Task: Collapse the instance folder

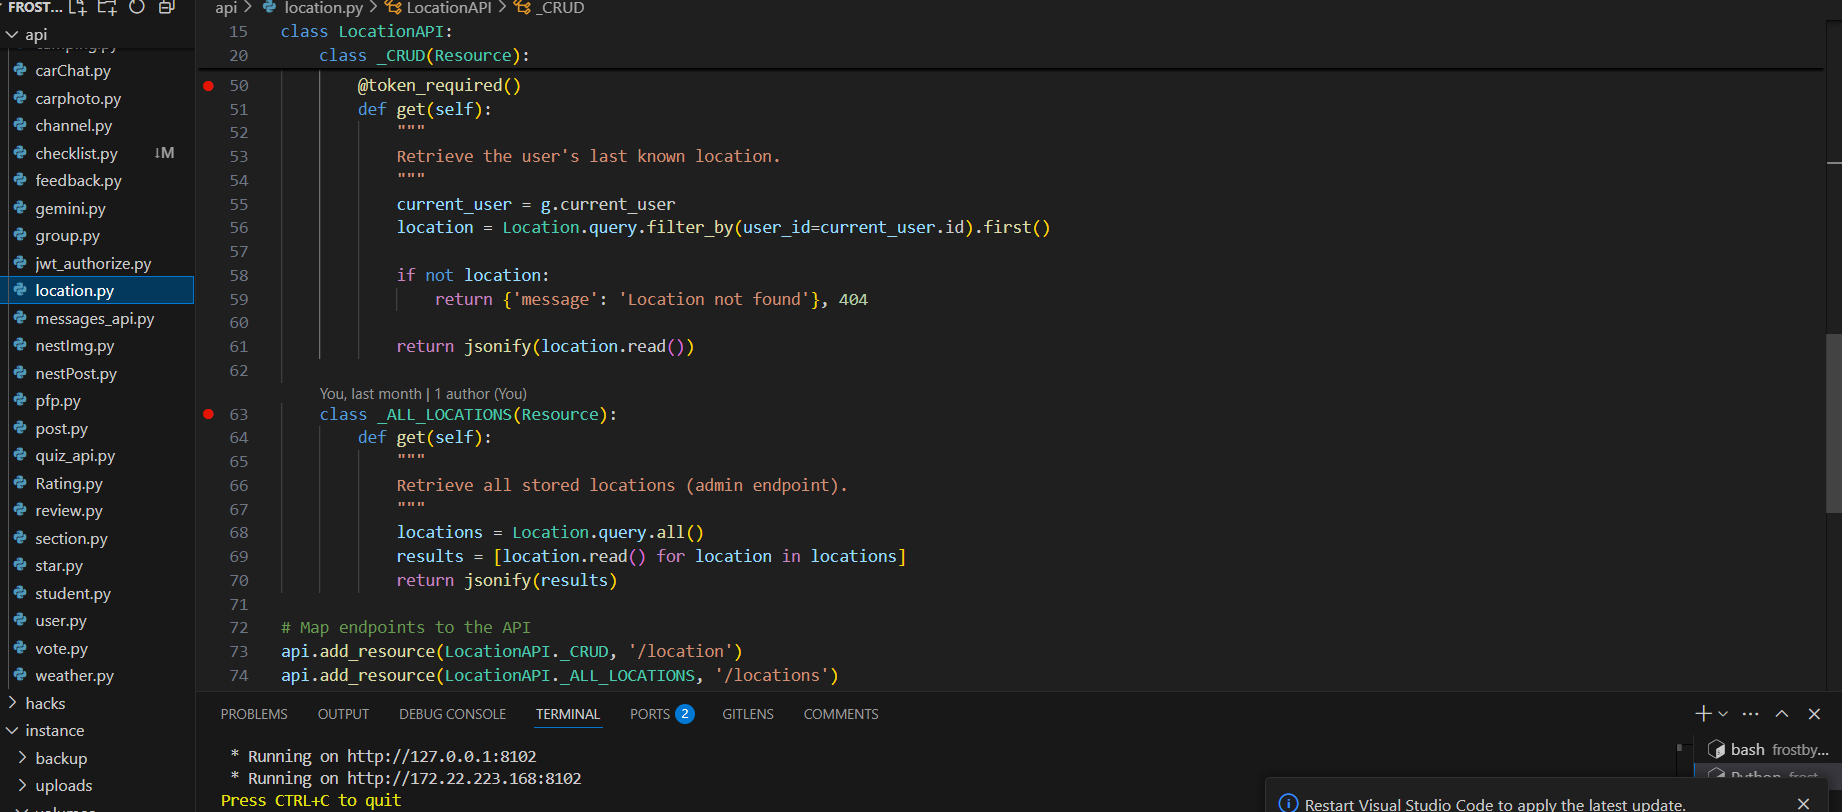Action: 97,731
